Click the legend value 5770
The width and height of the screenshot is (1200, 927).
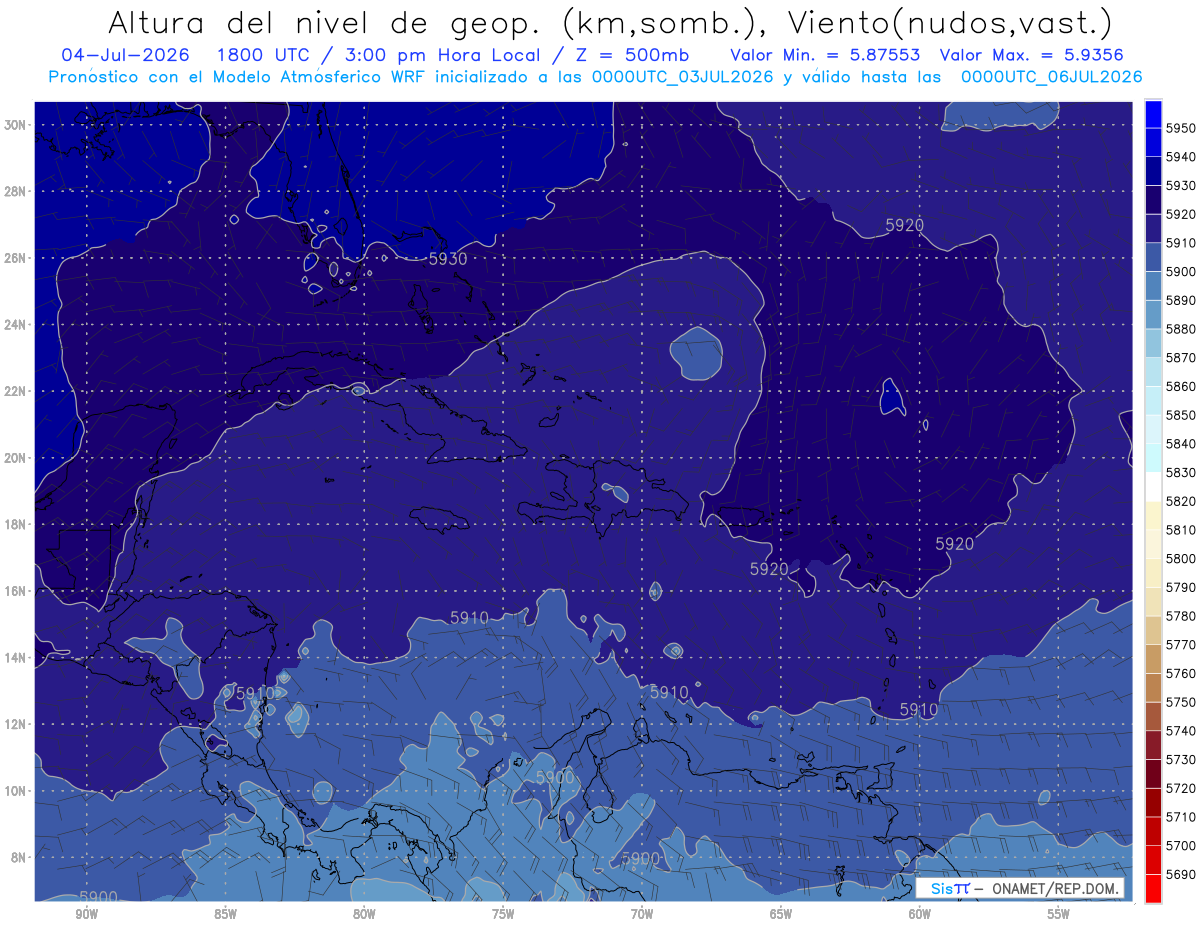click(1181, 645)
